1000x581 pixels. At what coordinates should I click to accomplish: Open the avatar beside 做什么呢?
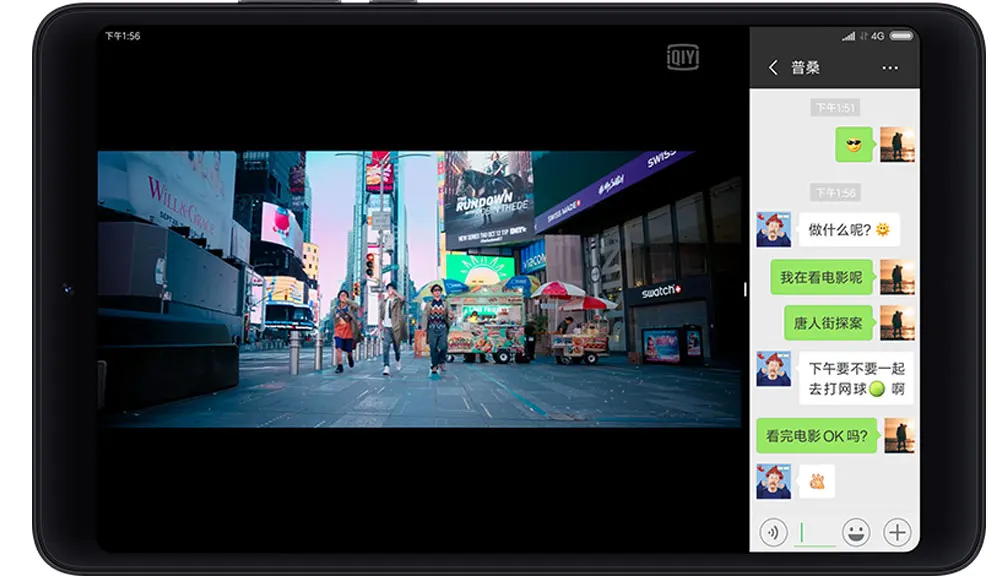[774, 230]
